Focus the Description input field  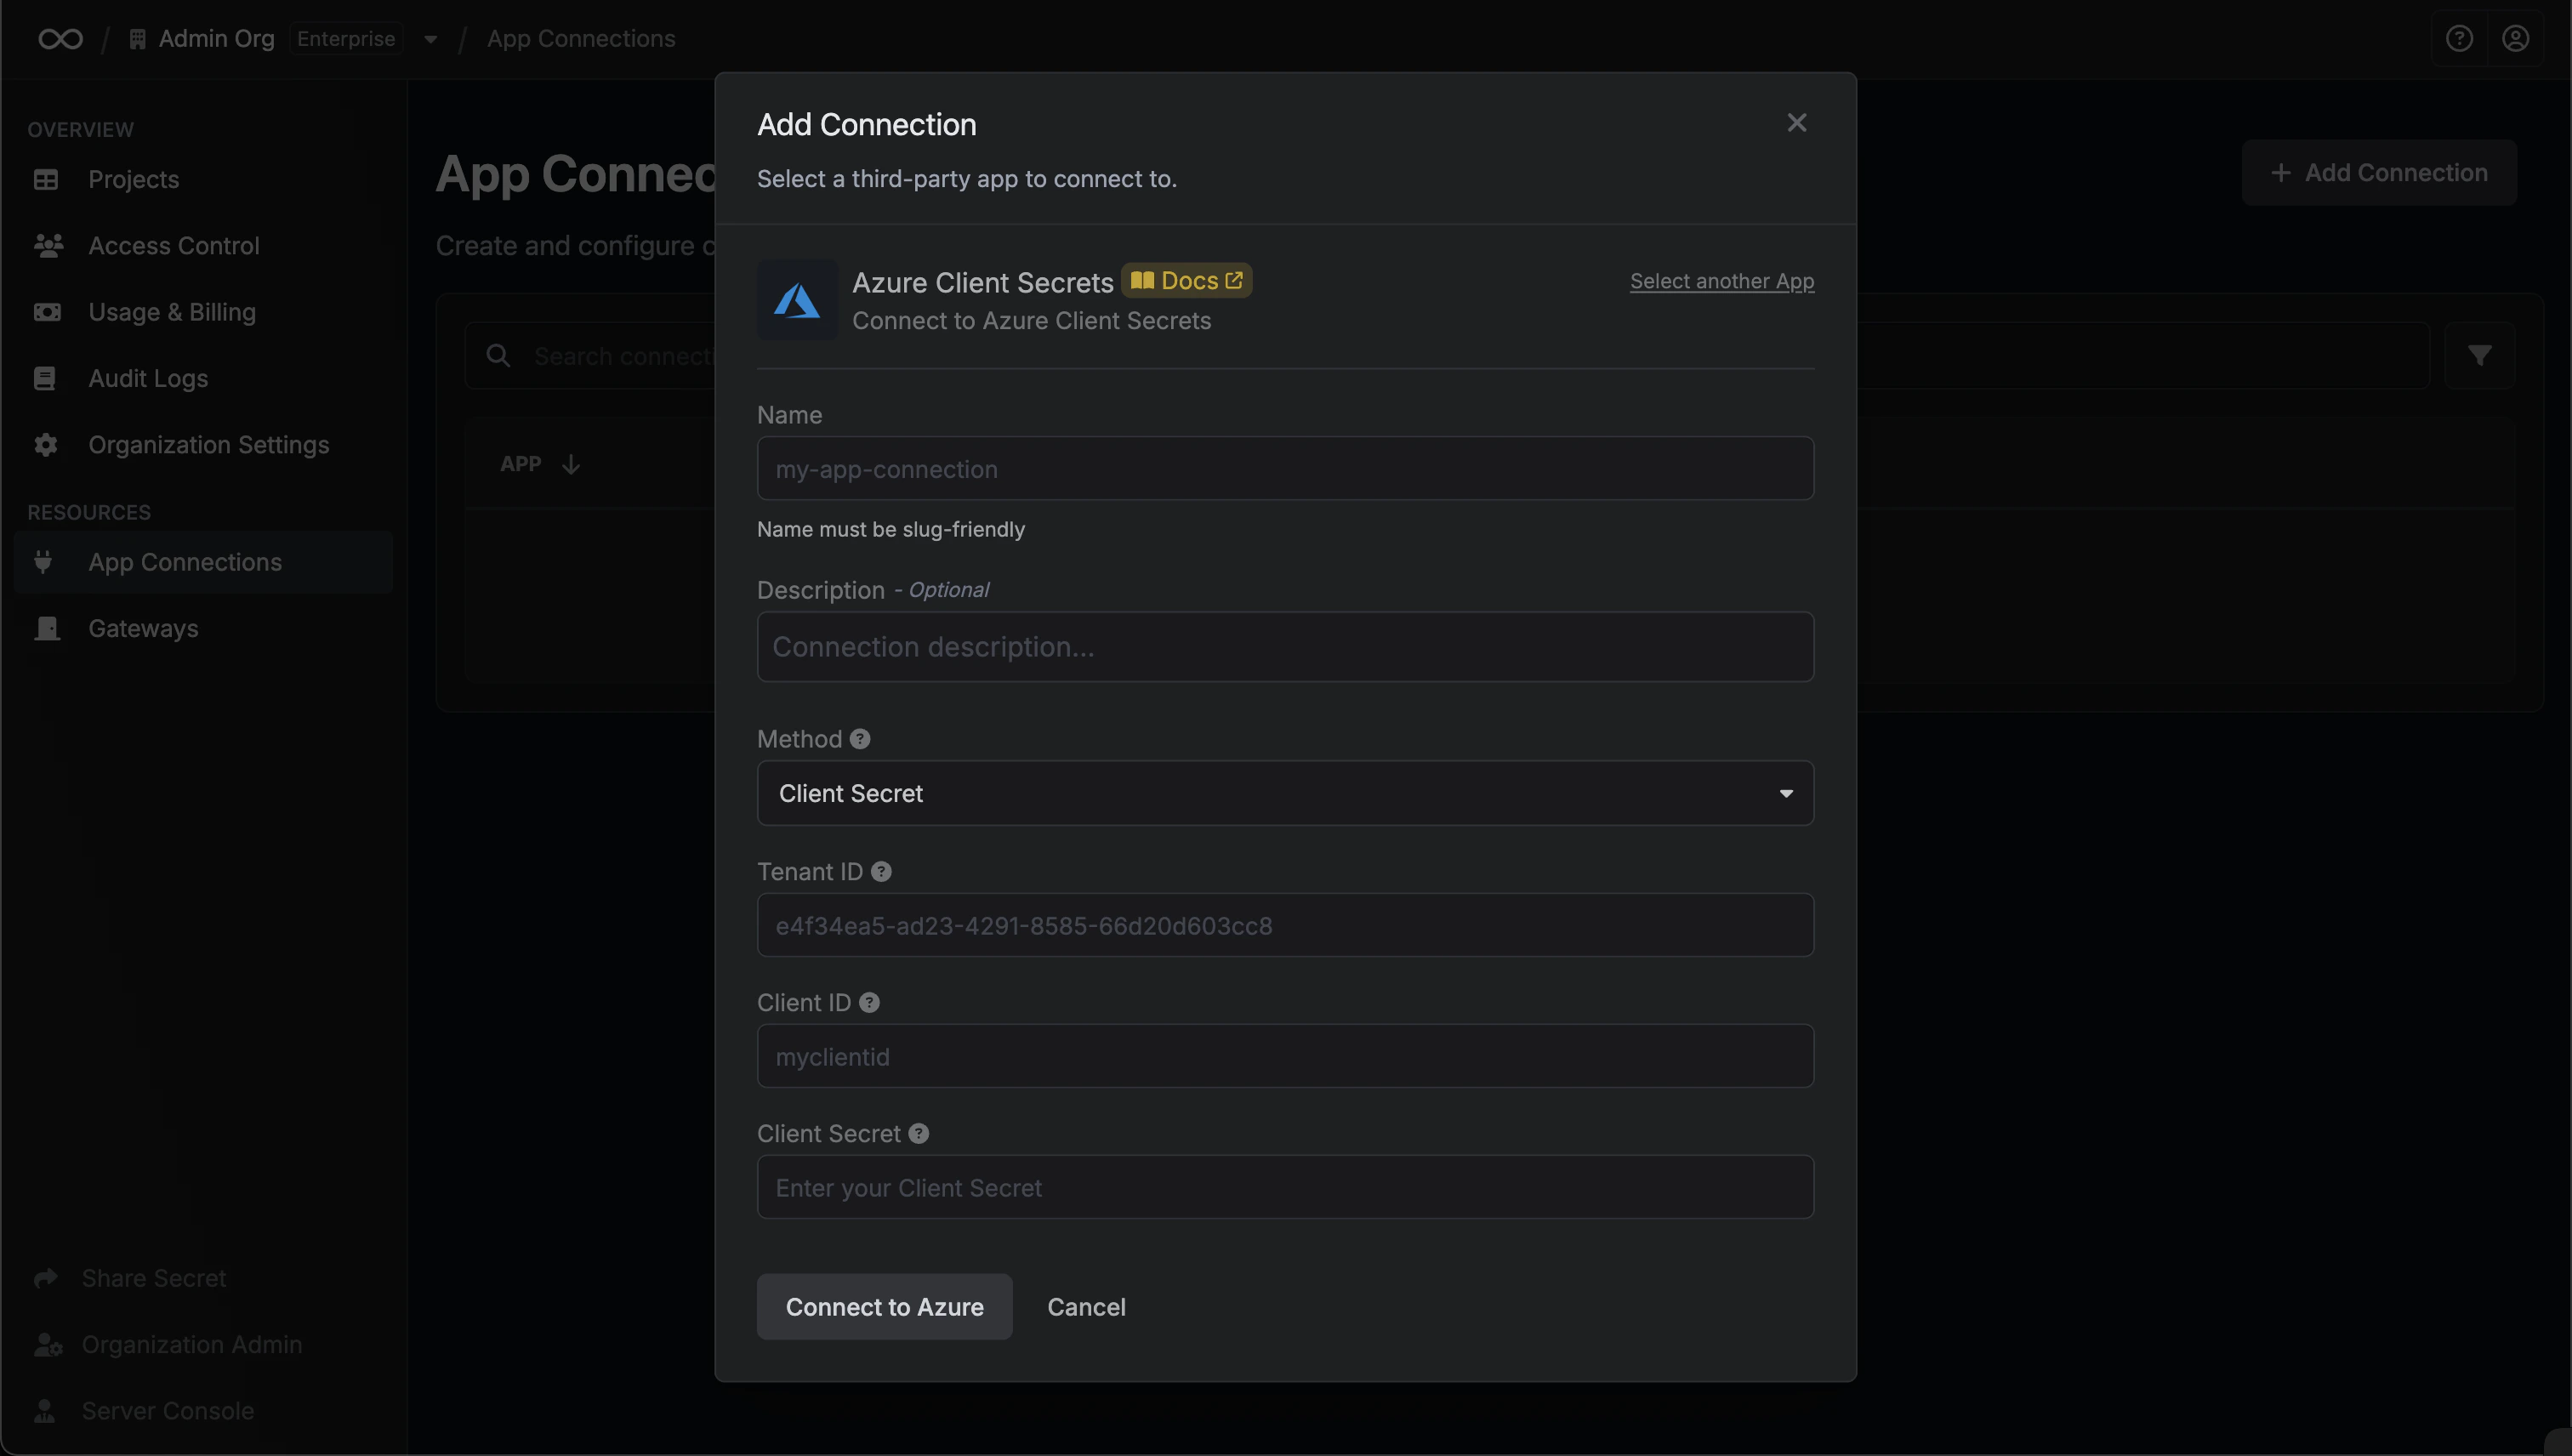coord(1285,647)
